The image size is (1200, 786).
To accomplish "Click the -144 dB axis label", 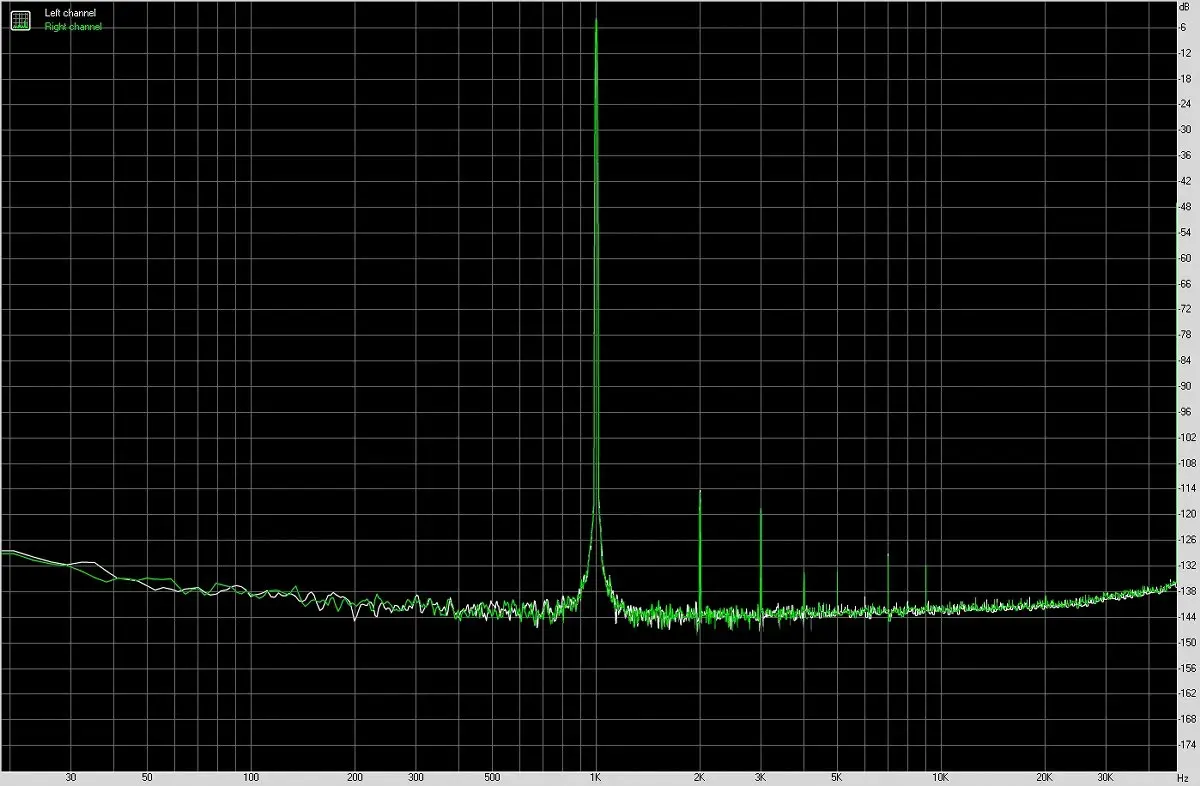I will (x=1188, y=617).
